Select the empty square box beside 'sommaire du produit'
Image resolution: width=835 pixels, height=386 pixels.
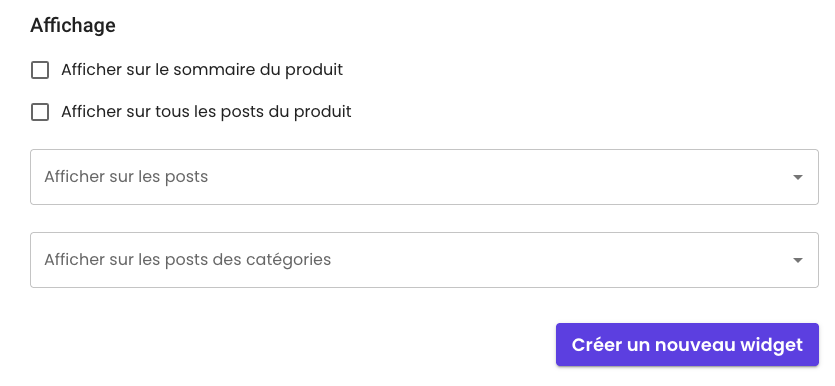click(40, 70)
